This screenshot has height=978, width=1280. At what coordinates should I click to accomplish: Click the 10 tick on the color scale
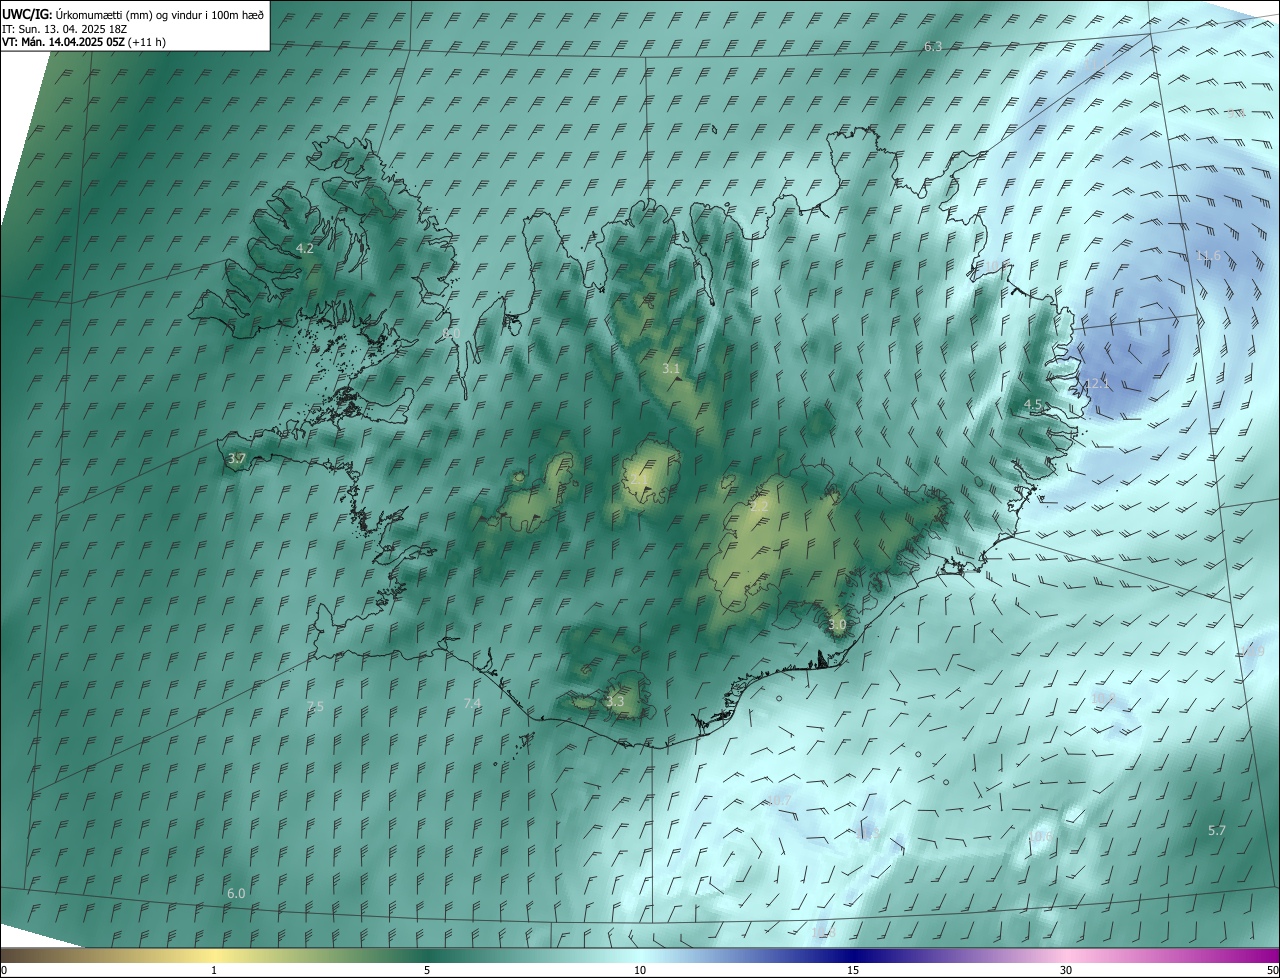[640, 971]
